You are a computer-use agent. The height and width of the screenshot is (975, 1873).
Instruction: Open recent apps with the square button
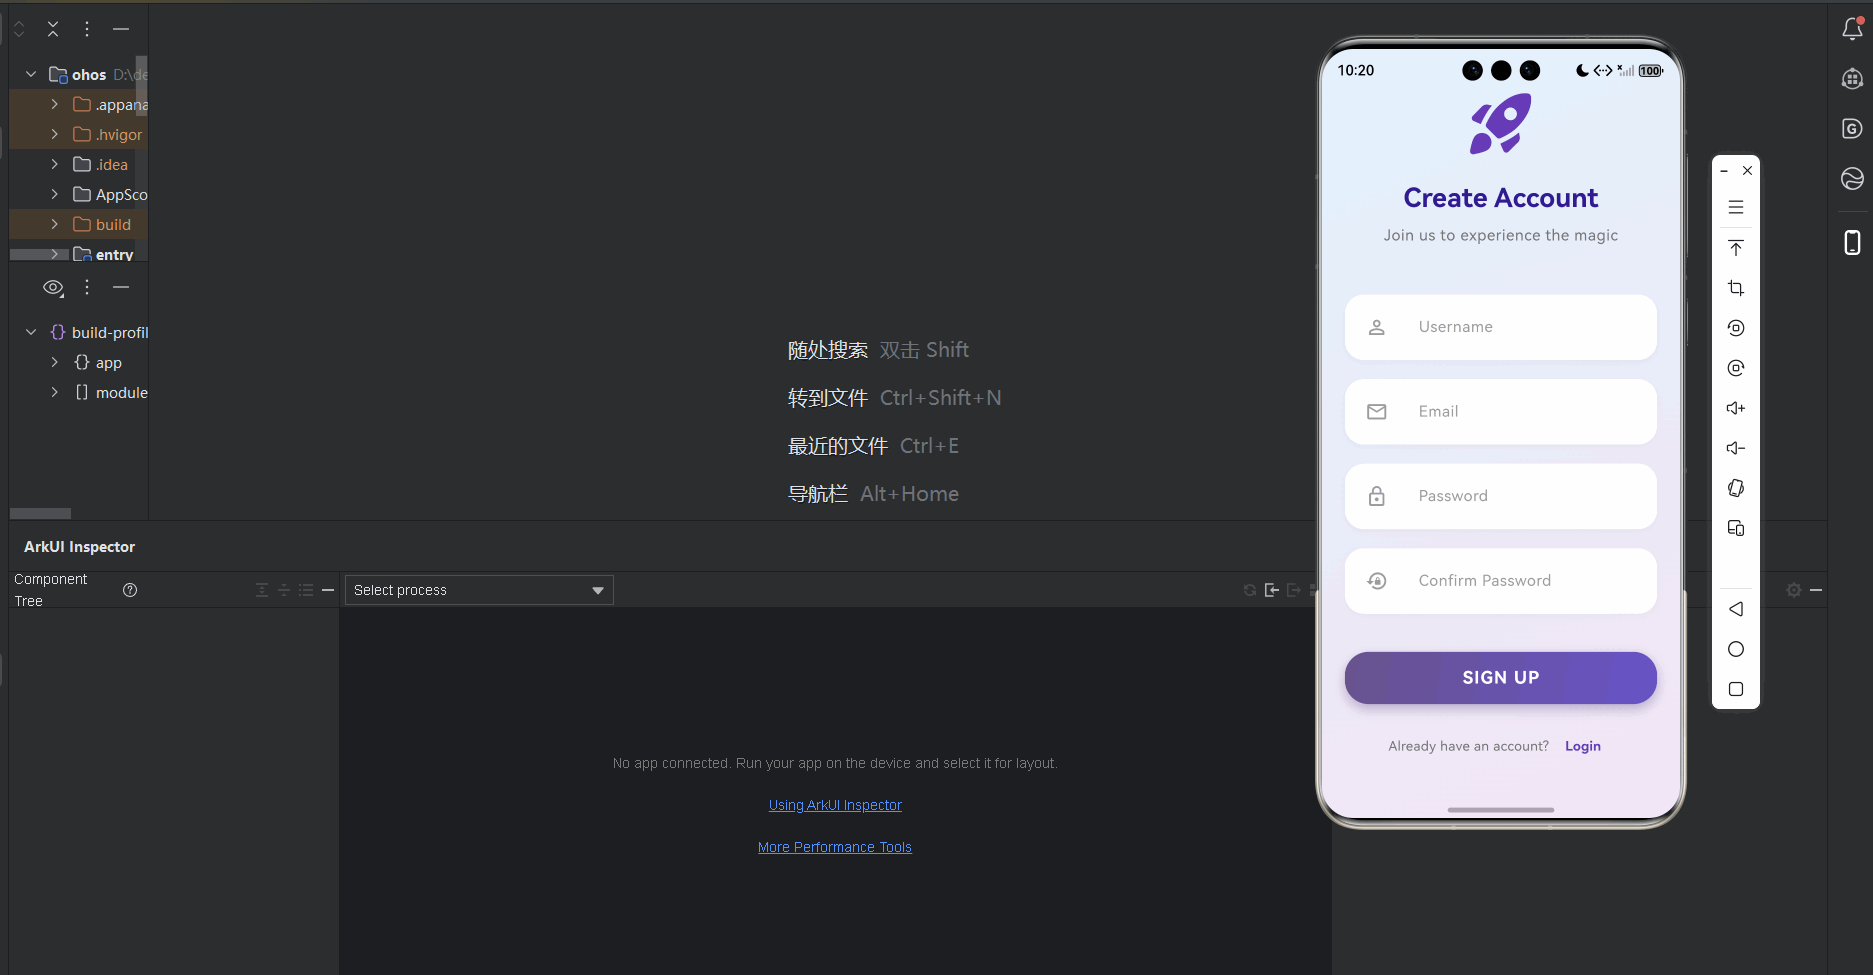coord(1735,689)
